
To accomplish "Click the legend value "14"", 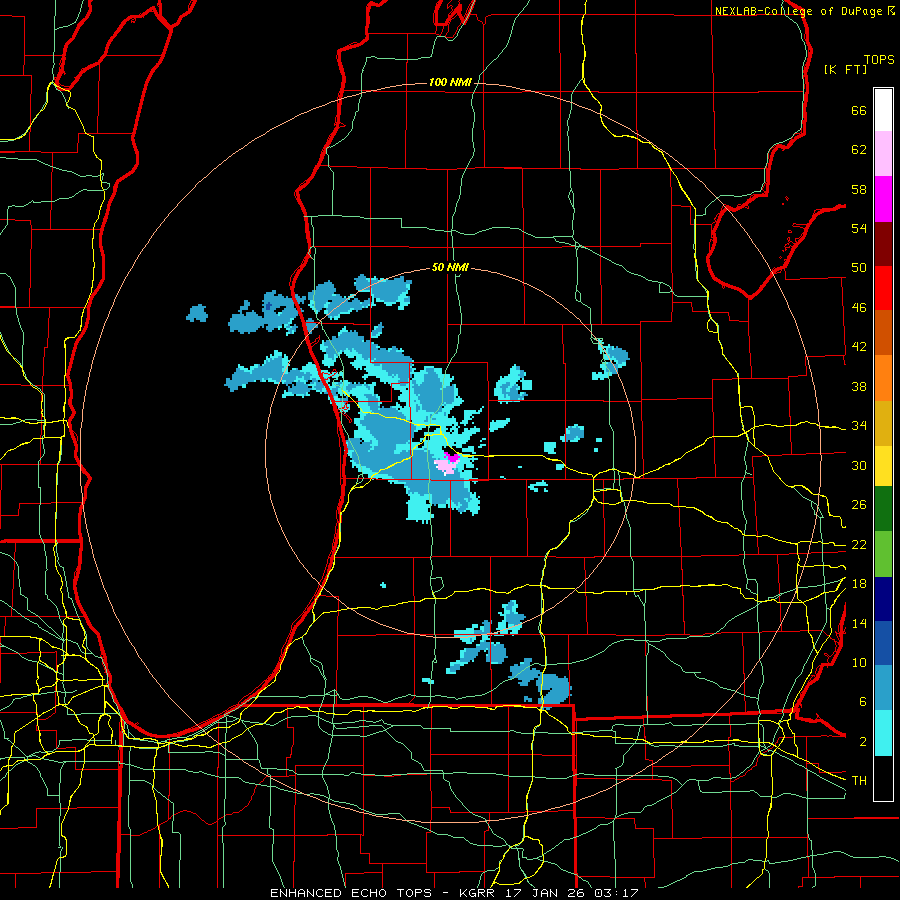I will pyautogui.click(x=859, y=623).
